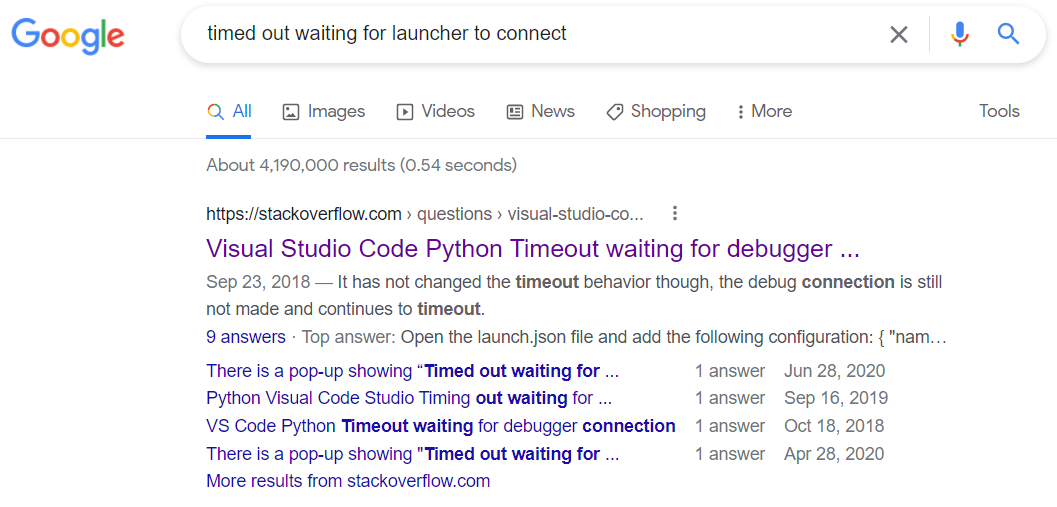
Task: Open VS Code Python Timeout waiting link
Action: pyautogui.click(x=441, y=426)
